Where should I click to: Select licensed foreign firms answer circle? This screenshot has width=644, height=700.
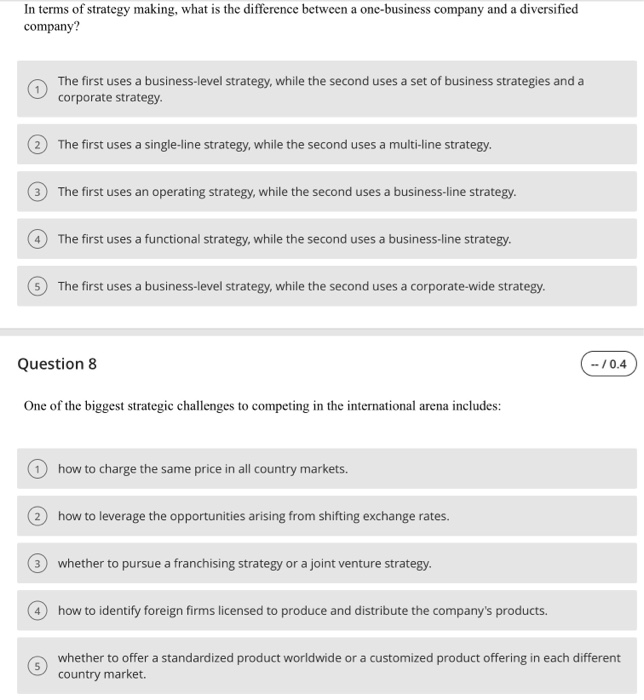(37, 611)
